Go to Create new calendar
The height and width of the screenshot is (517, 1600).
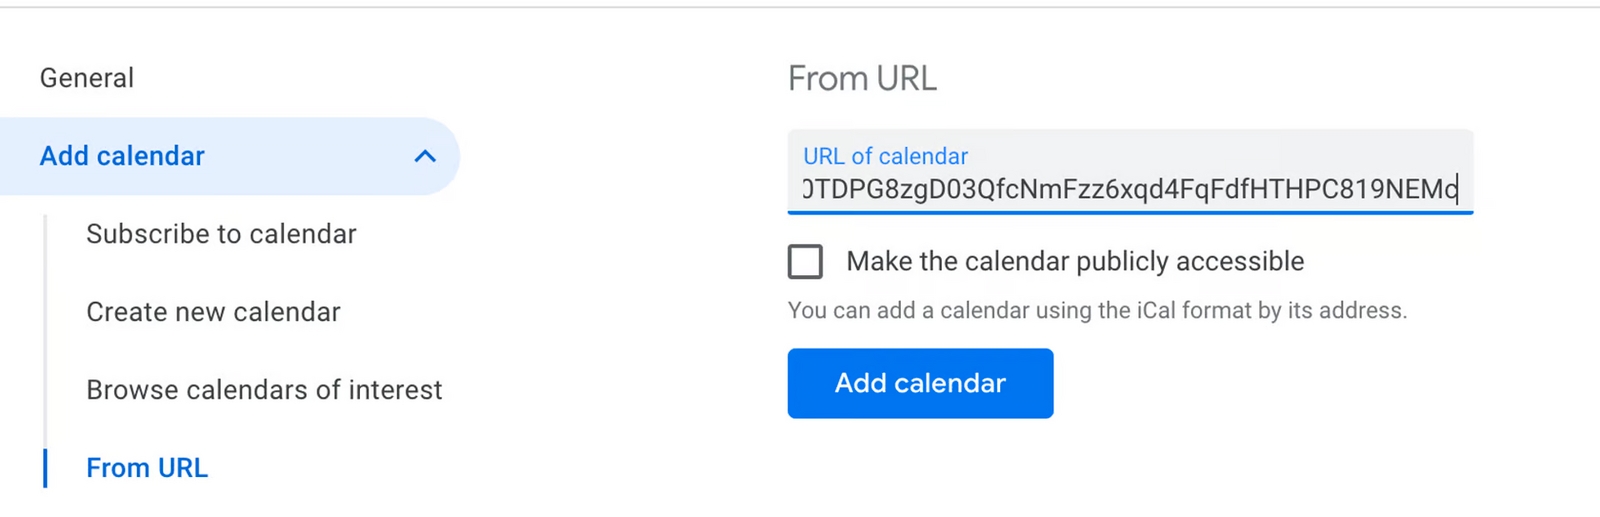pyautogui.click(x=213, y=312)
